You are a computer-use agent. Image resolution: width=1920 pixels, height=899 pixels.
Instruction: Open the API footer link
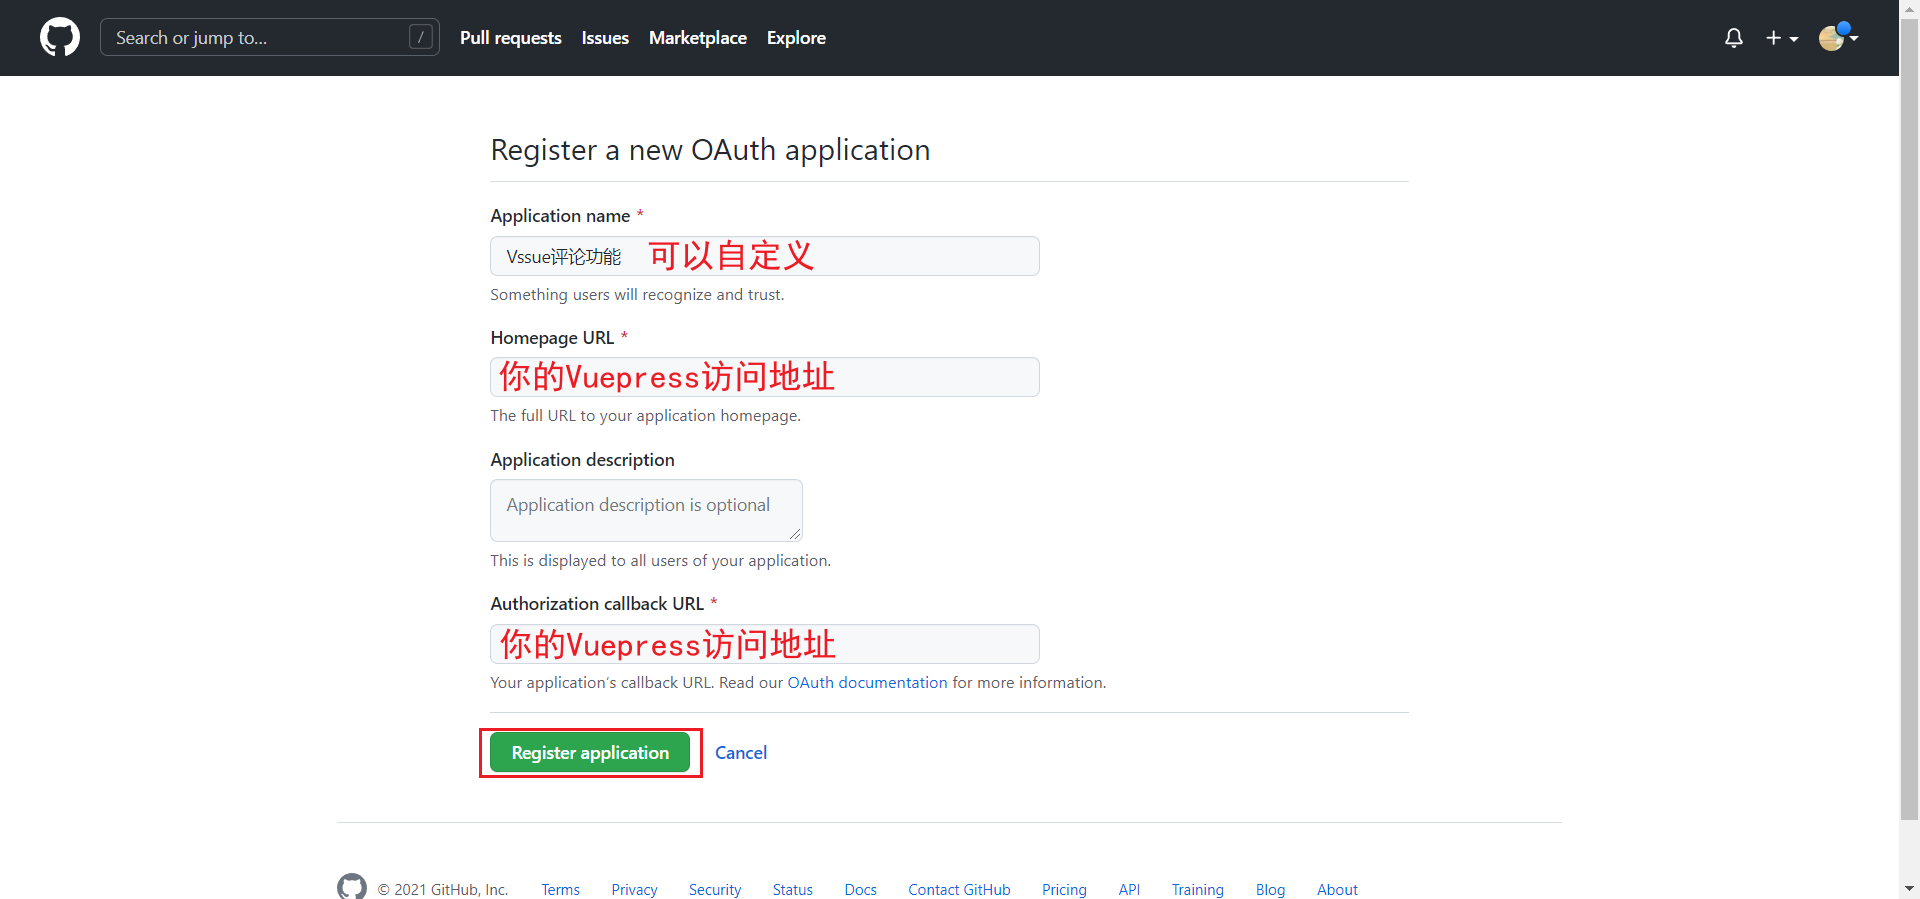1129,889
